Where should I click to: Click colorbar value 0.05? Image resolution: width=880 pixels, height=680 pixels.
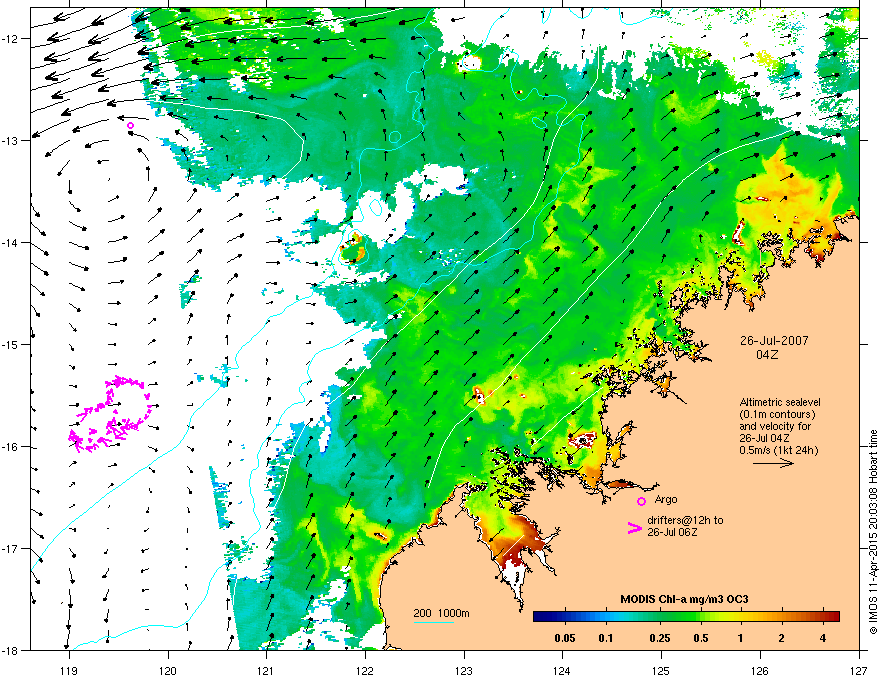click(x=565, y=638)
